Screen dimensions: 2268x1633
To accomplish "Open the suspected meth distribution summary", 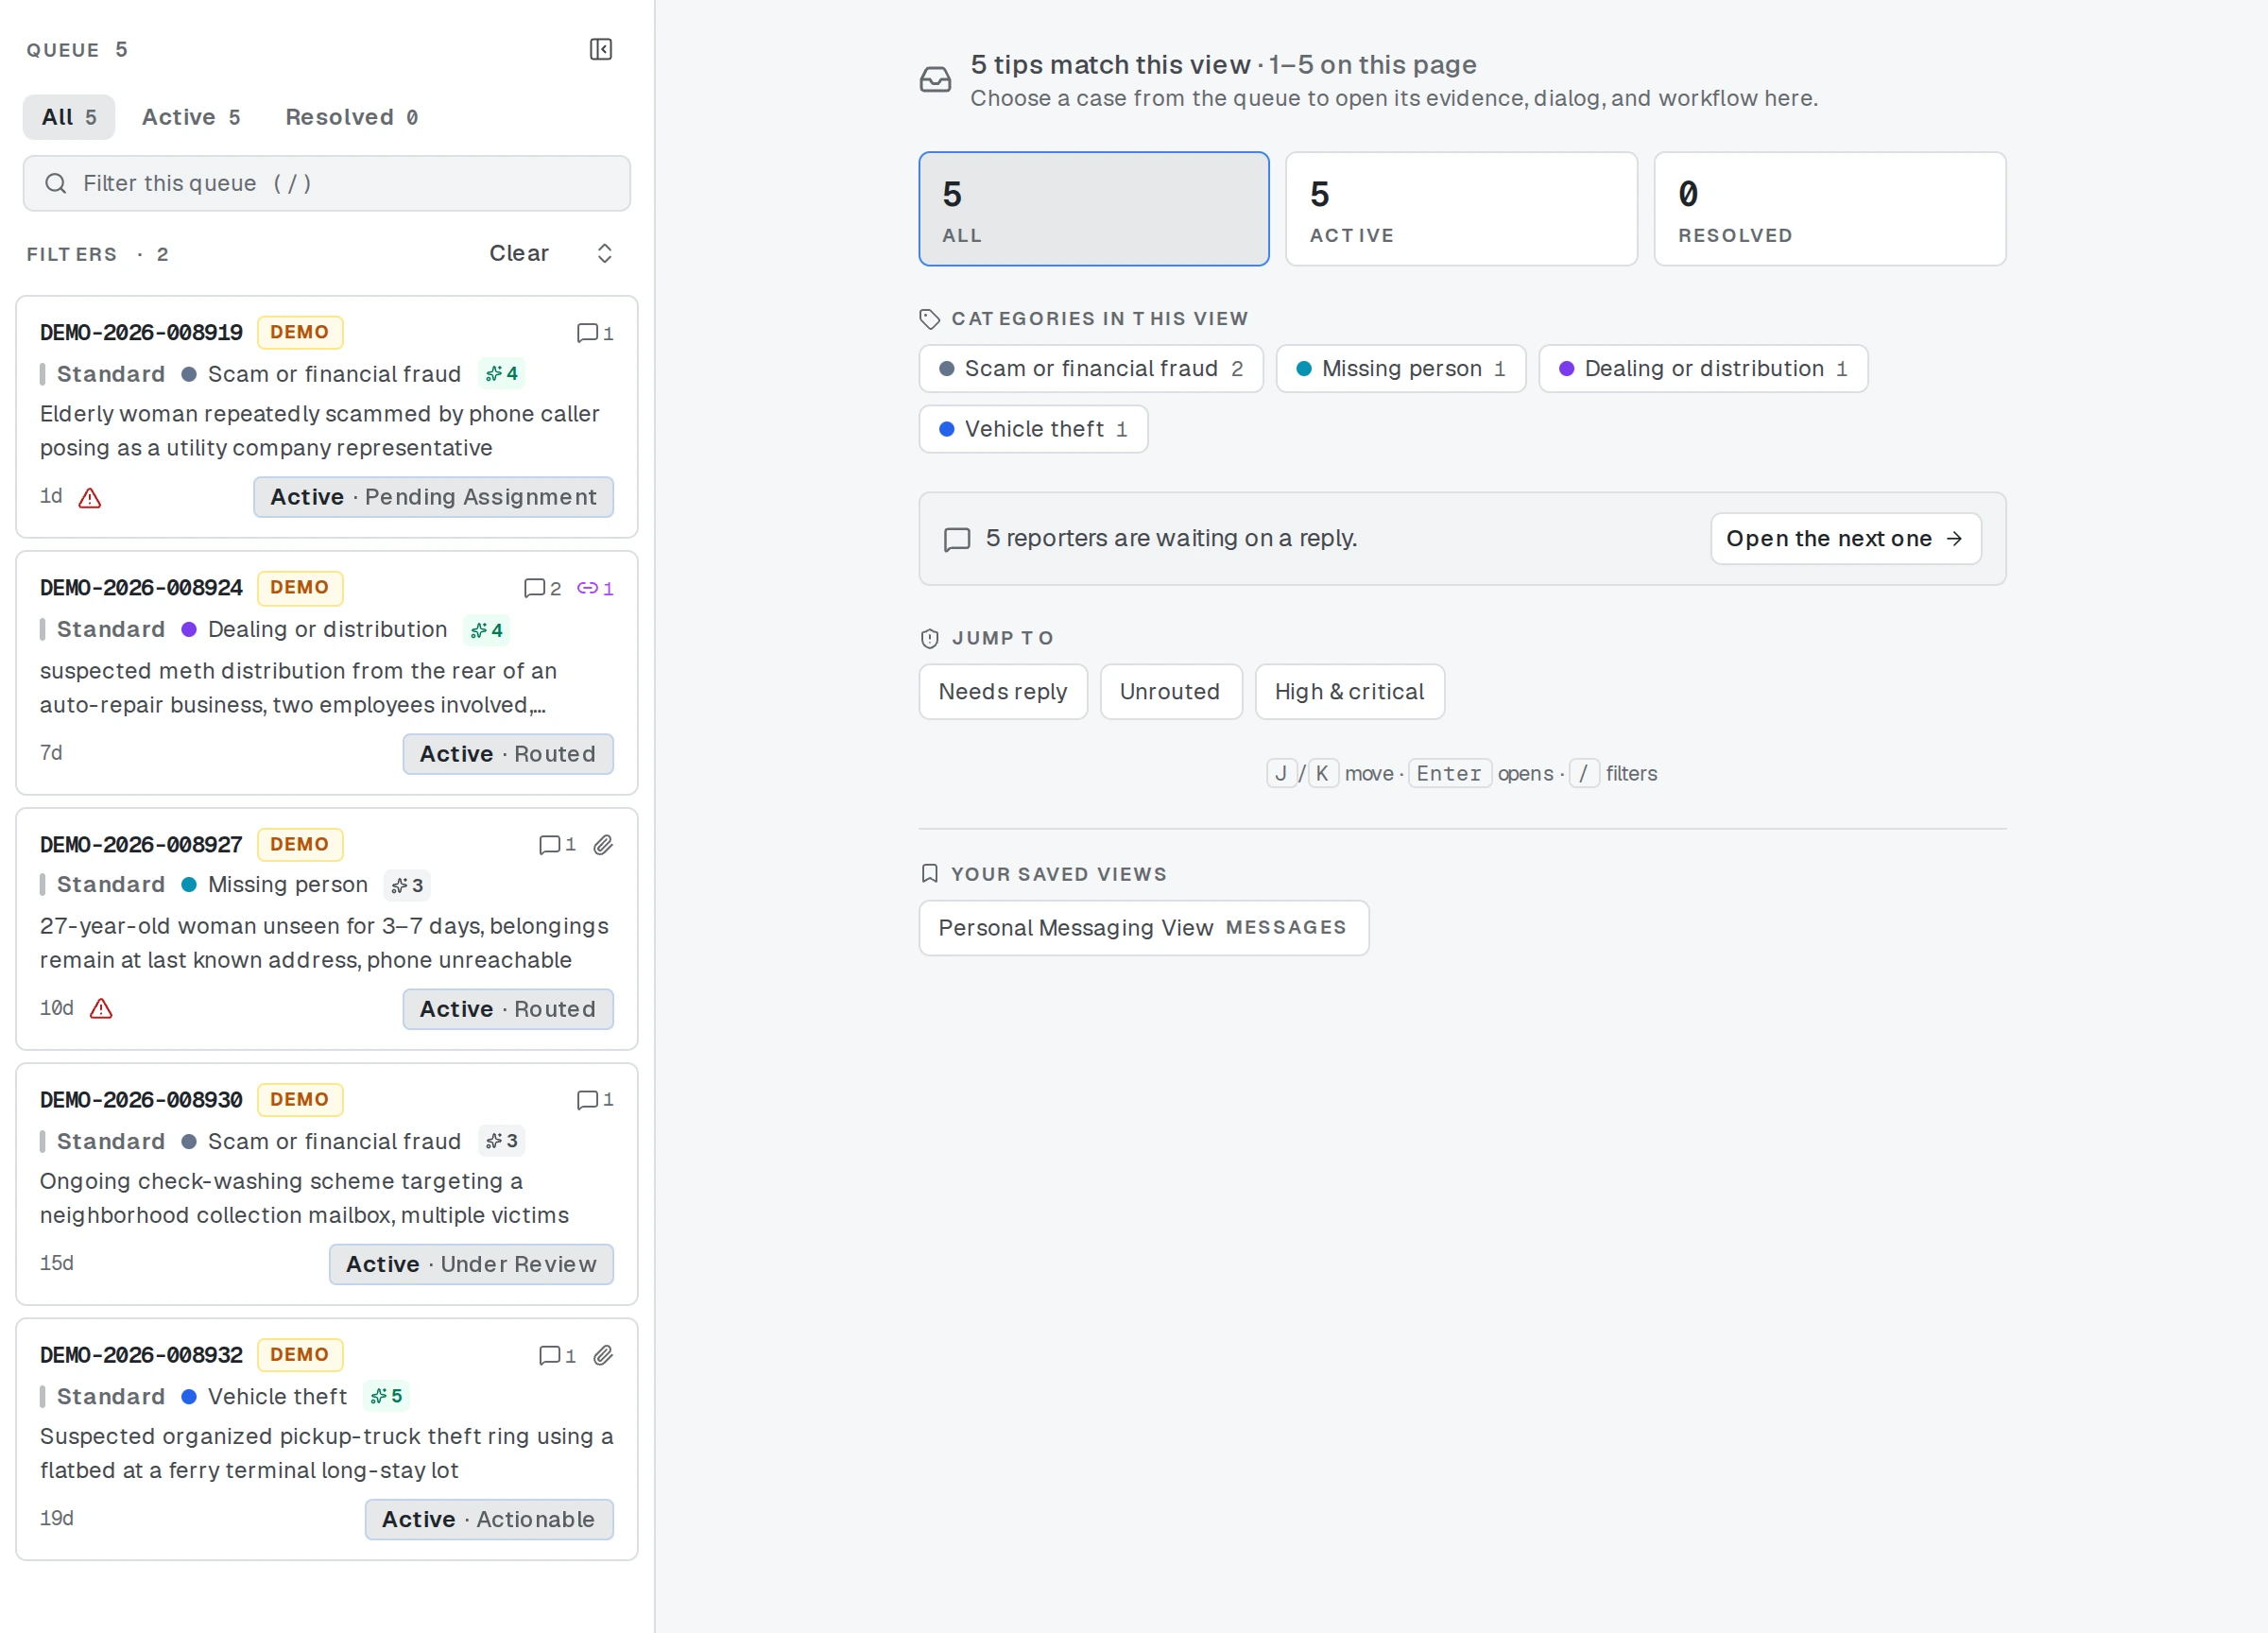I will [298, 688].
